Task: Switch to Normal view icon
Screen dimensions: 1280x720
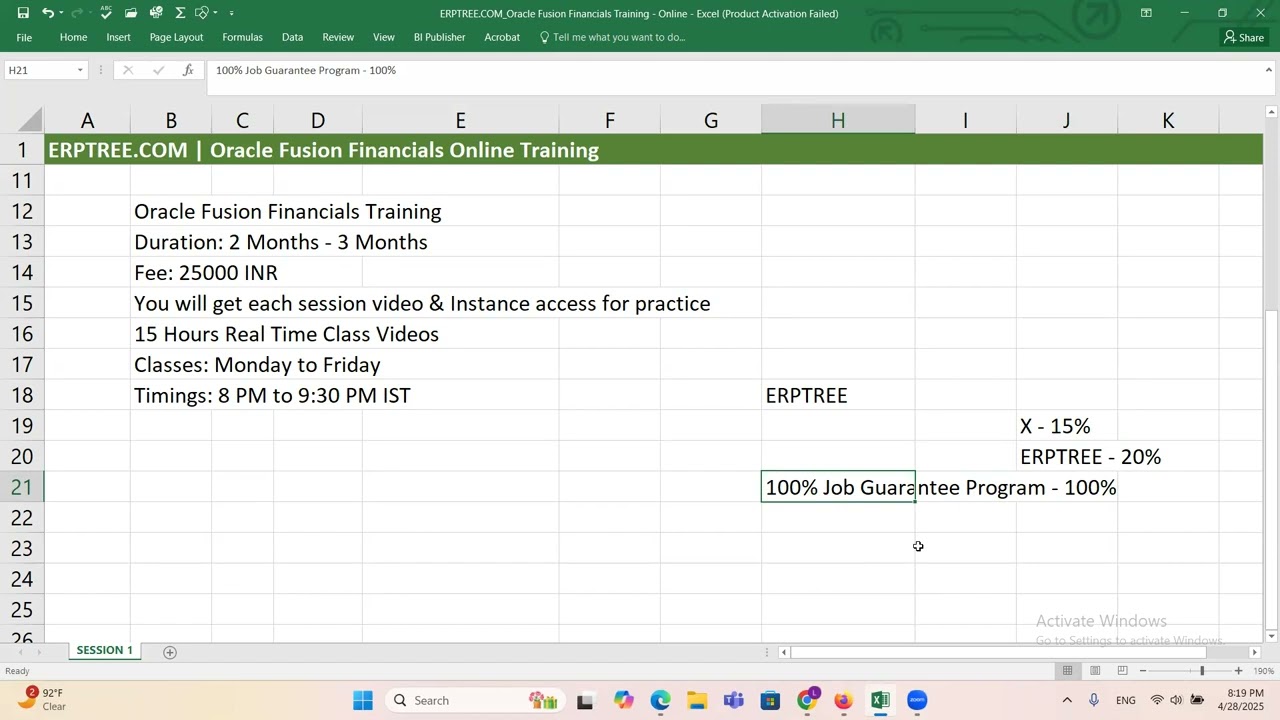Action: pos(1068,671)
